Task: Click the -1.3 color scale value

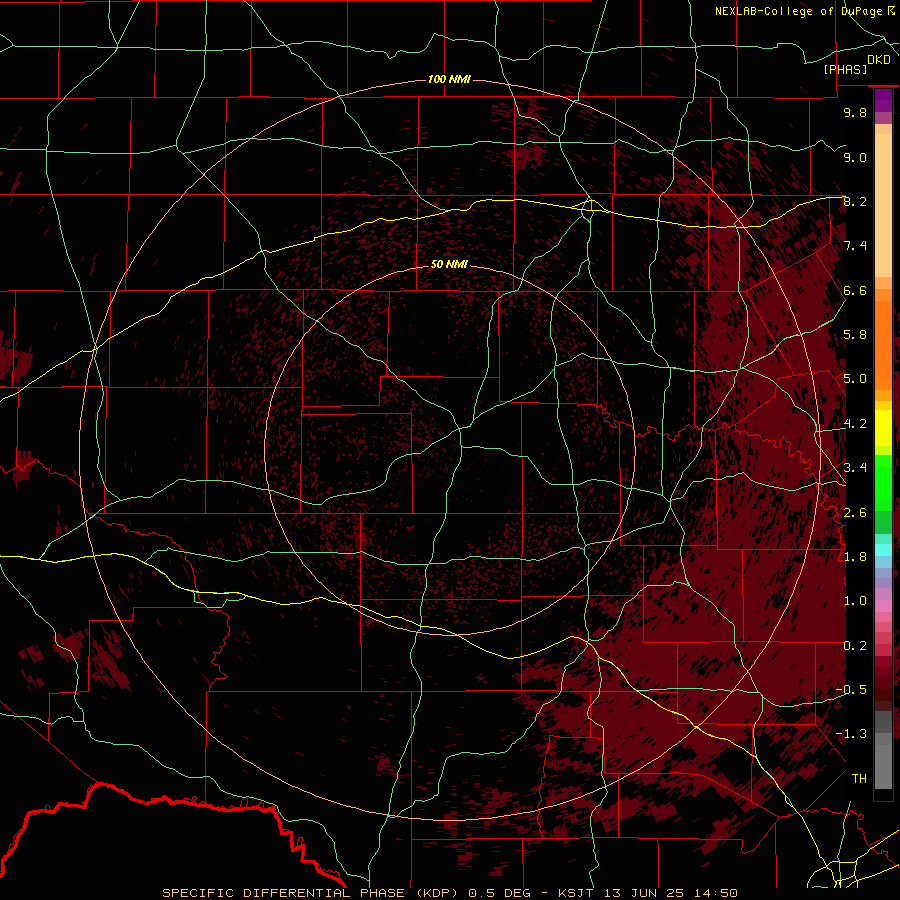Action: [851, 734]
